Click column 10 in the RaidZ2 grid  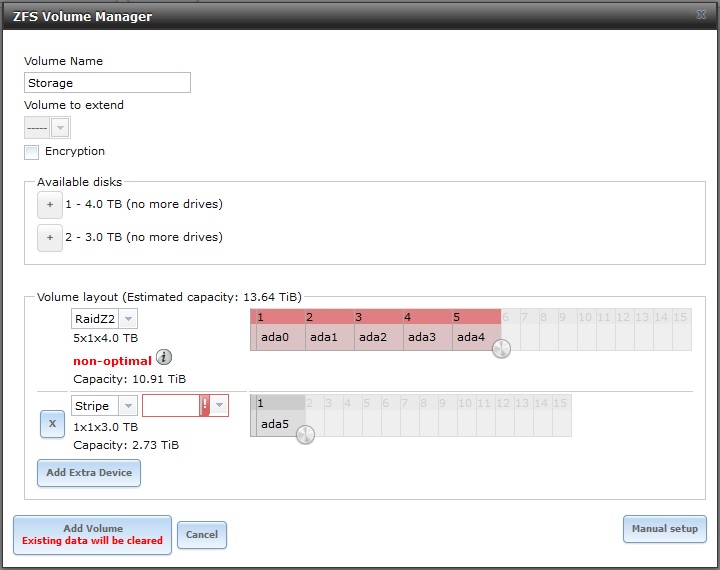586,329
